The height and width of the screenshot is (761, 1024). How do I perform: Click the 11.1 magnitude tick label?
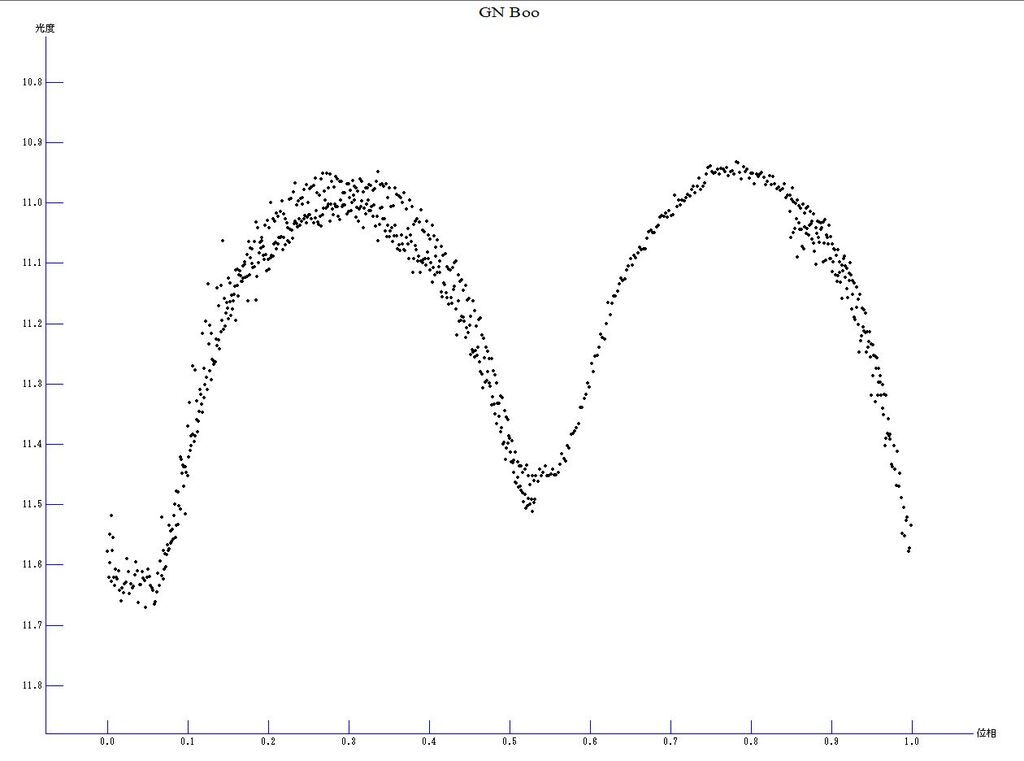(32, 263)
